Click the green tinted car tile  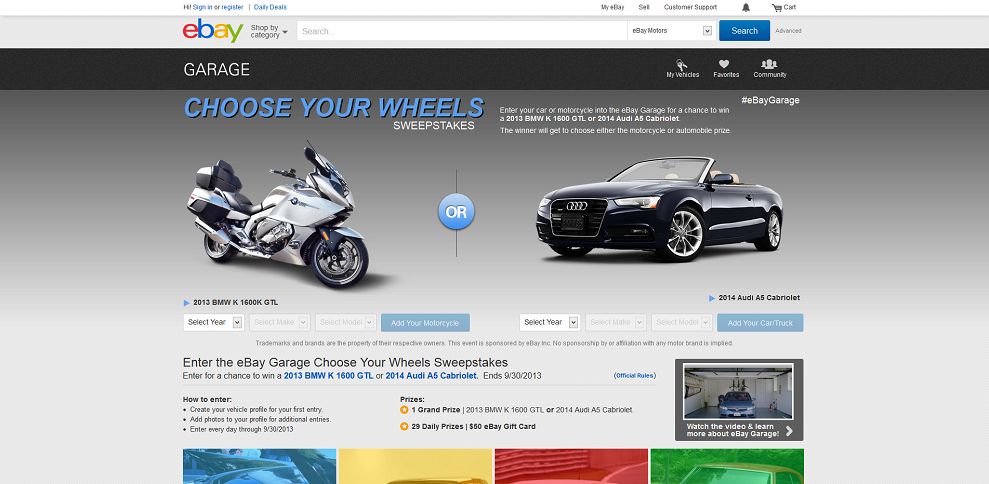[x=727, y=466]
